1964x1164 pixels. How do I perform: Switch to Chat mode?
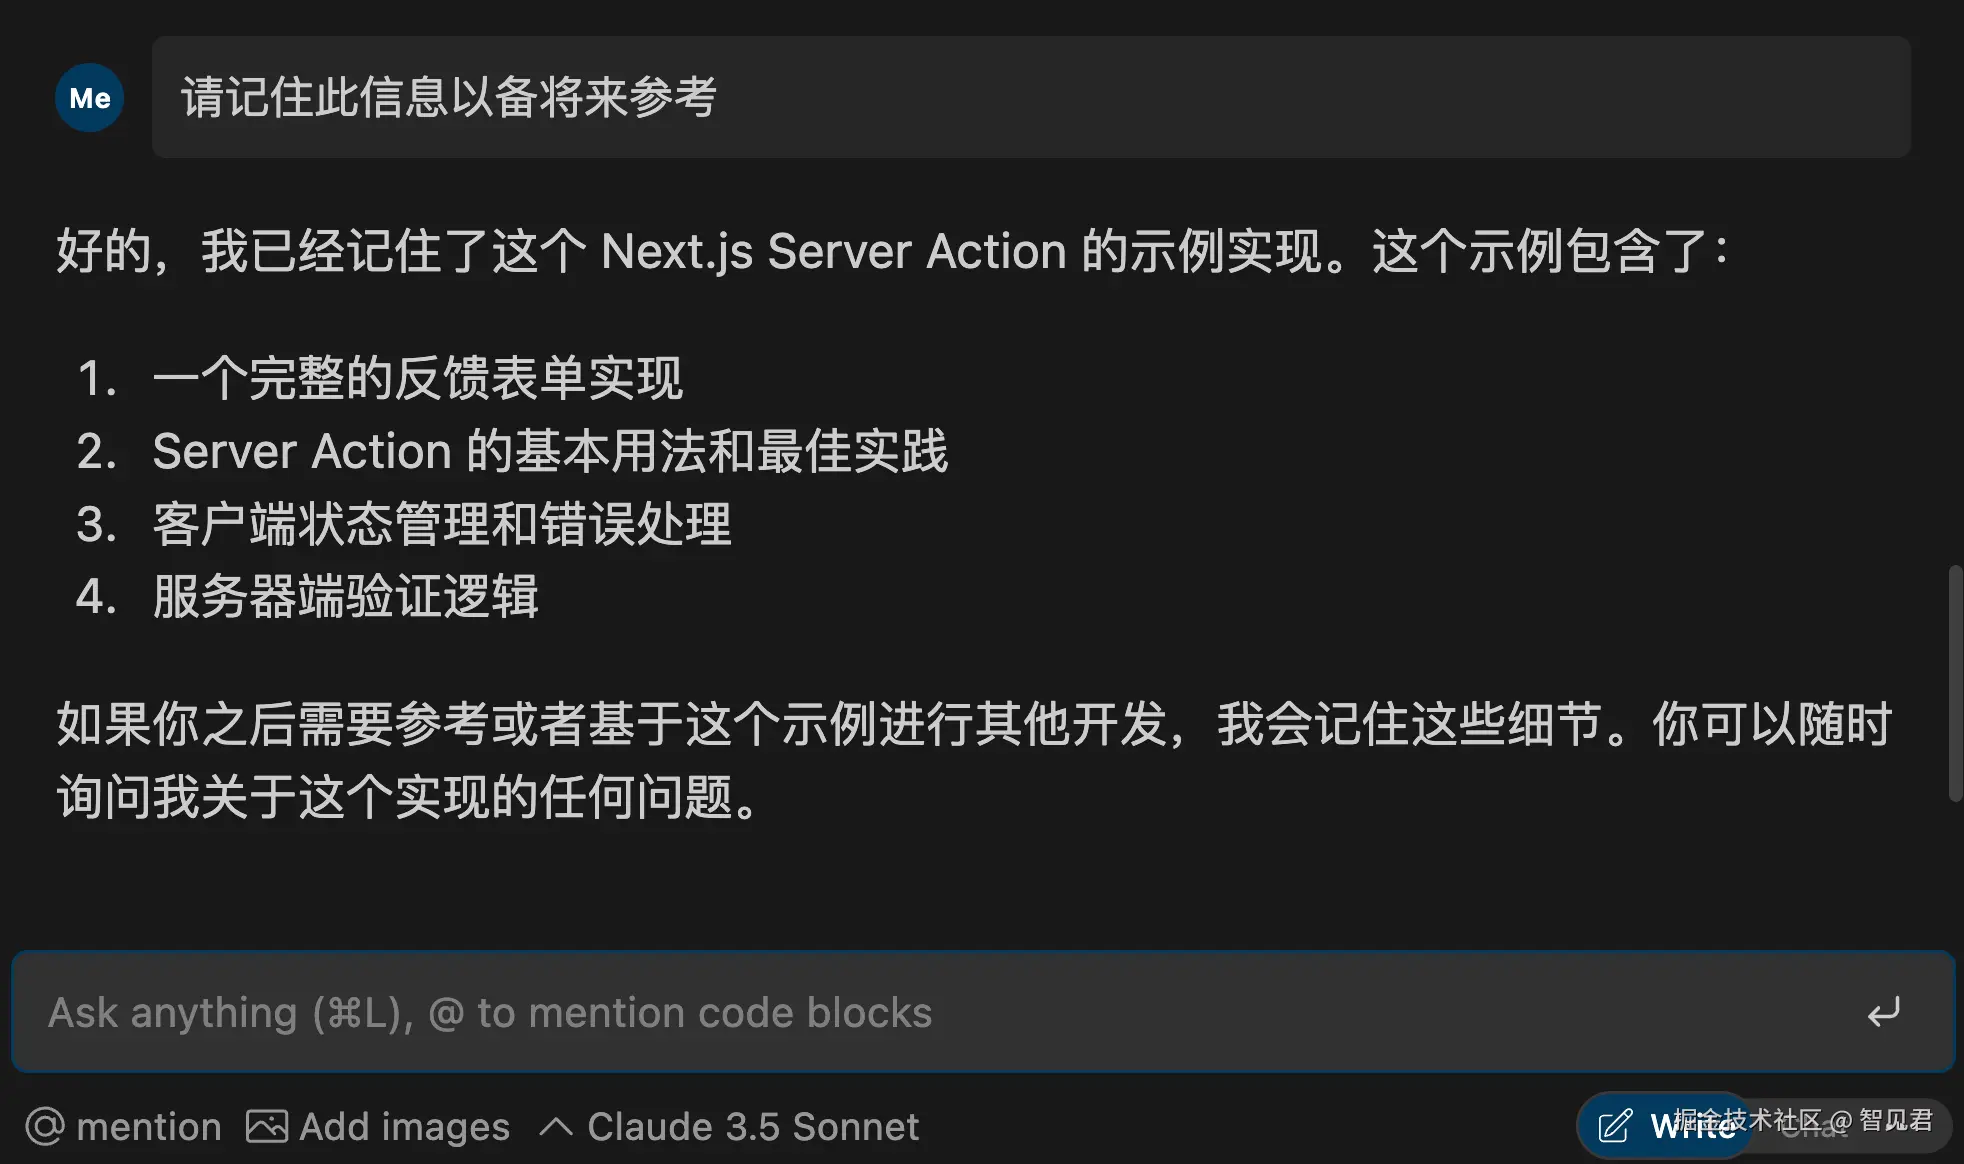1815,1128
